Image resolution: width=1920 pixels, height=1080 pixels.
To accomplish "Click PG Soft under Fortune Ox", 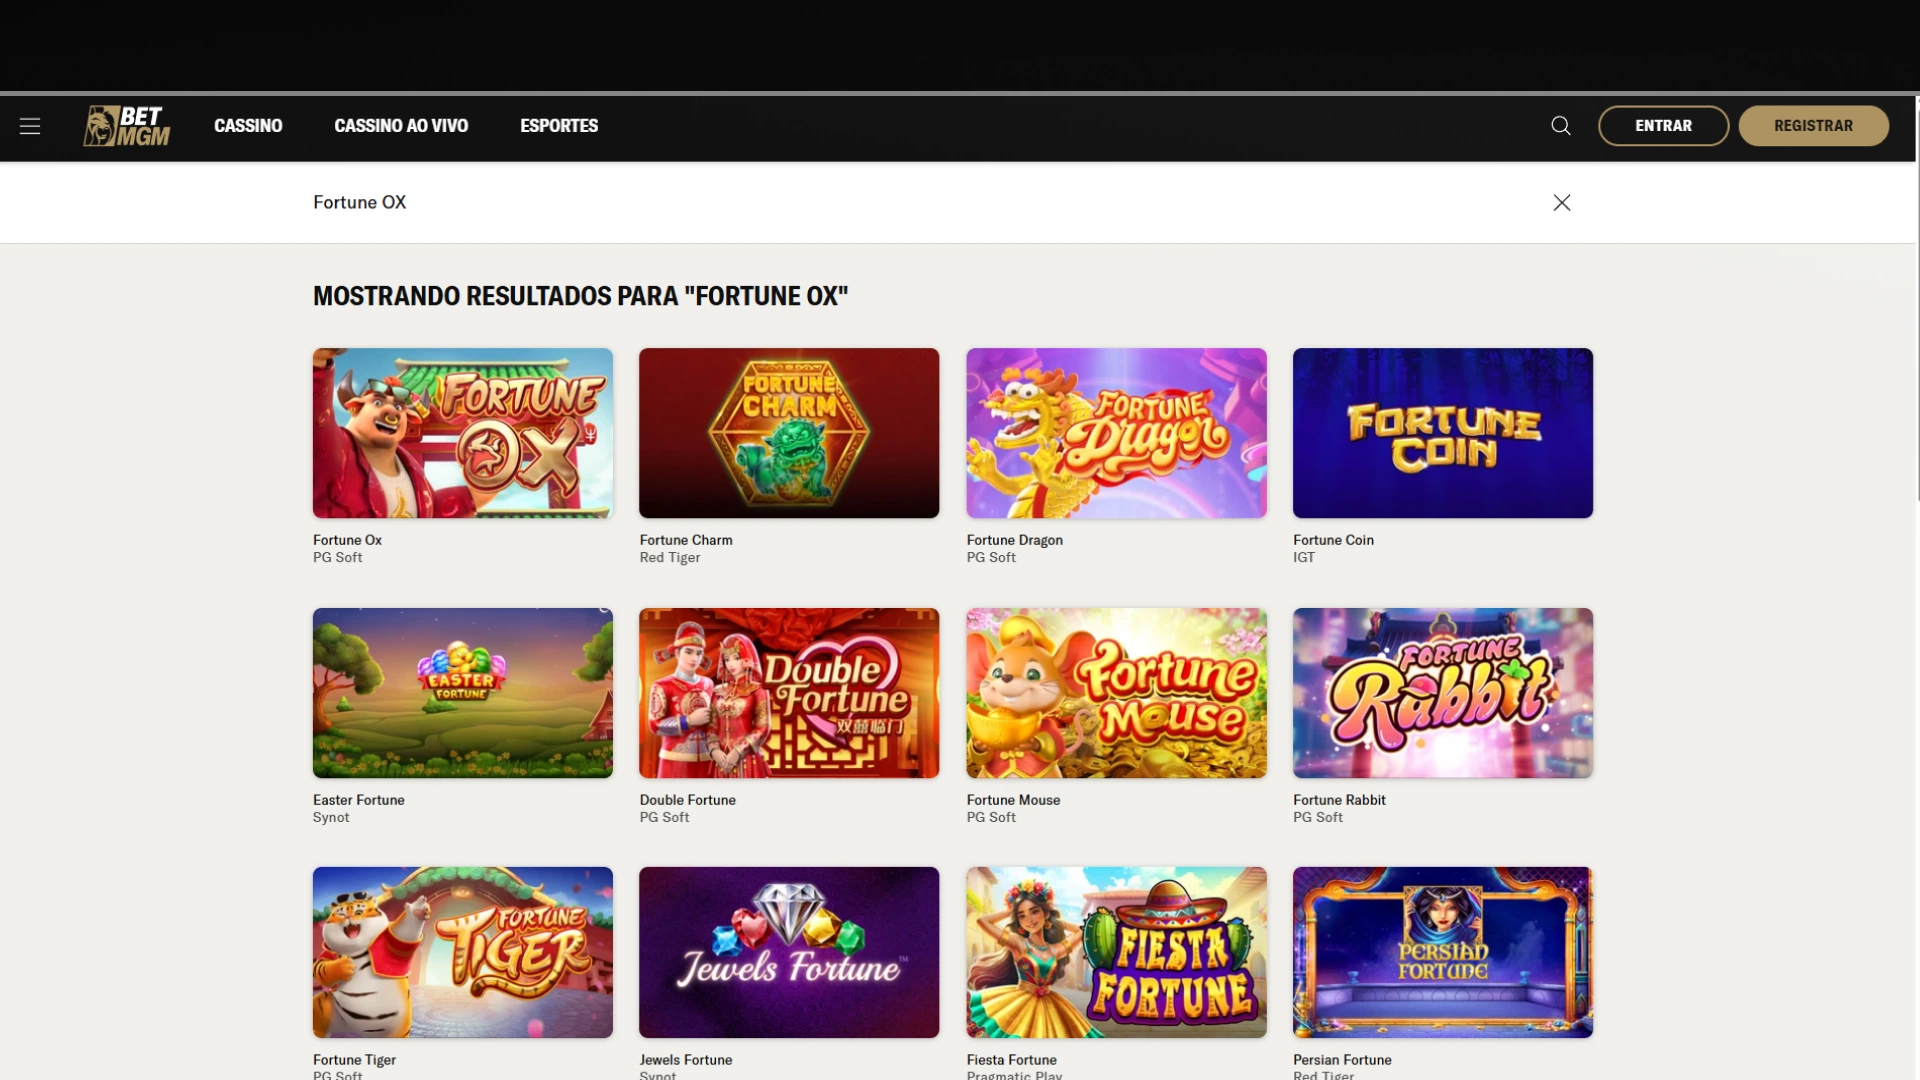I will tap(337, 558).
